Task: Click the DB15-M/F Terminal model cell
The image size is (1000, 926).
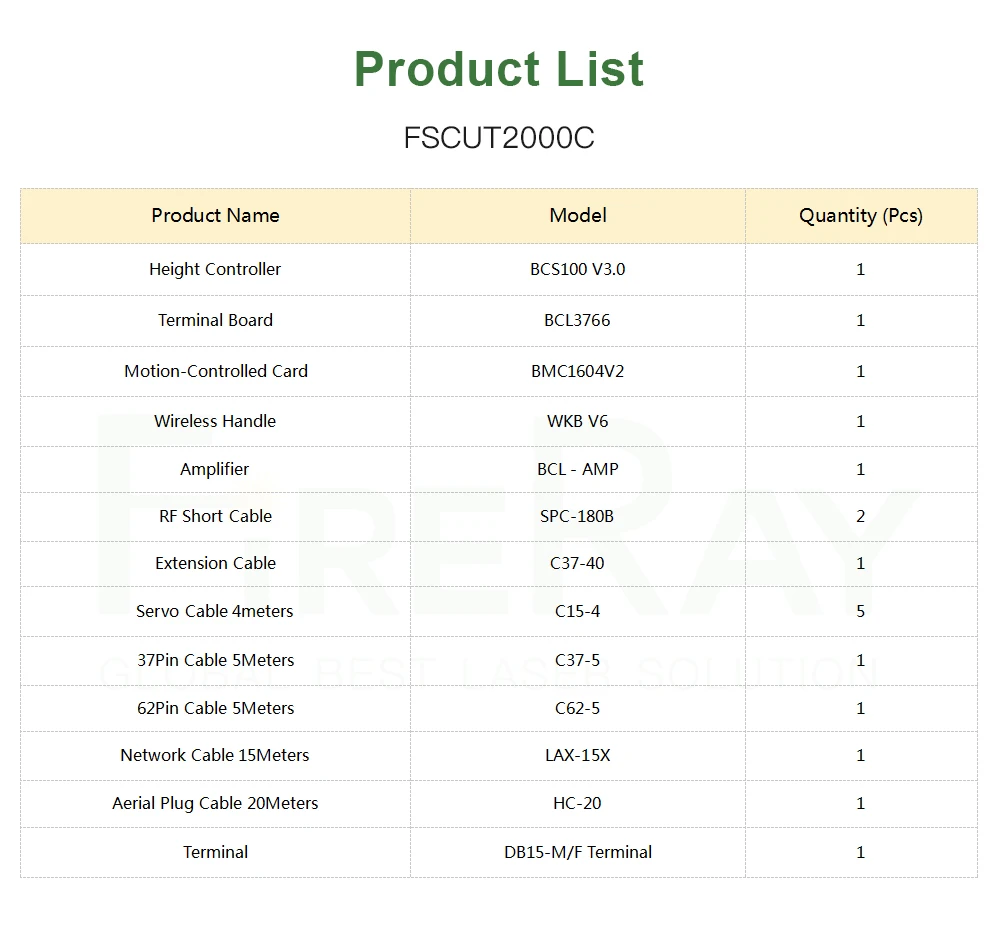Action: click(578, 852)
